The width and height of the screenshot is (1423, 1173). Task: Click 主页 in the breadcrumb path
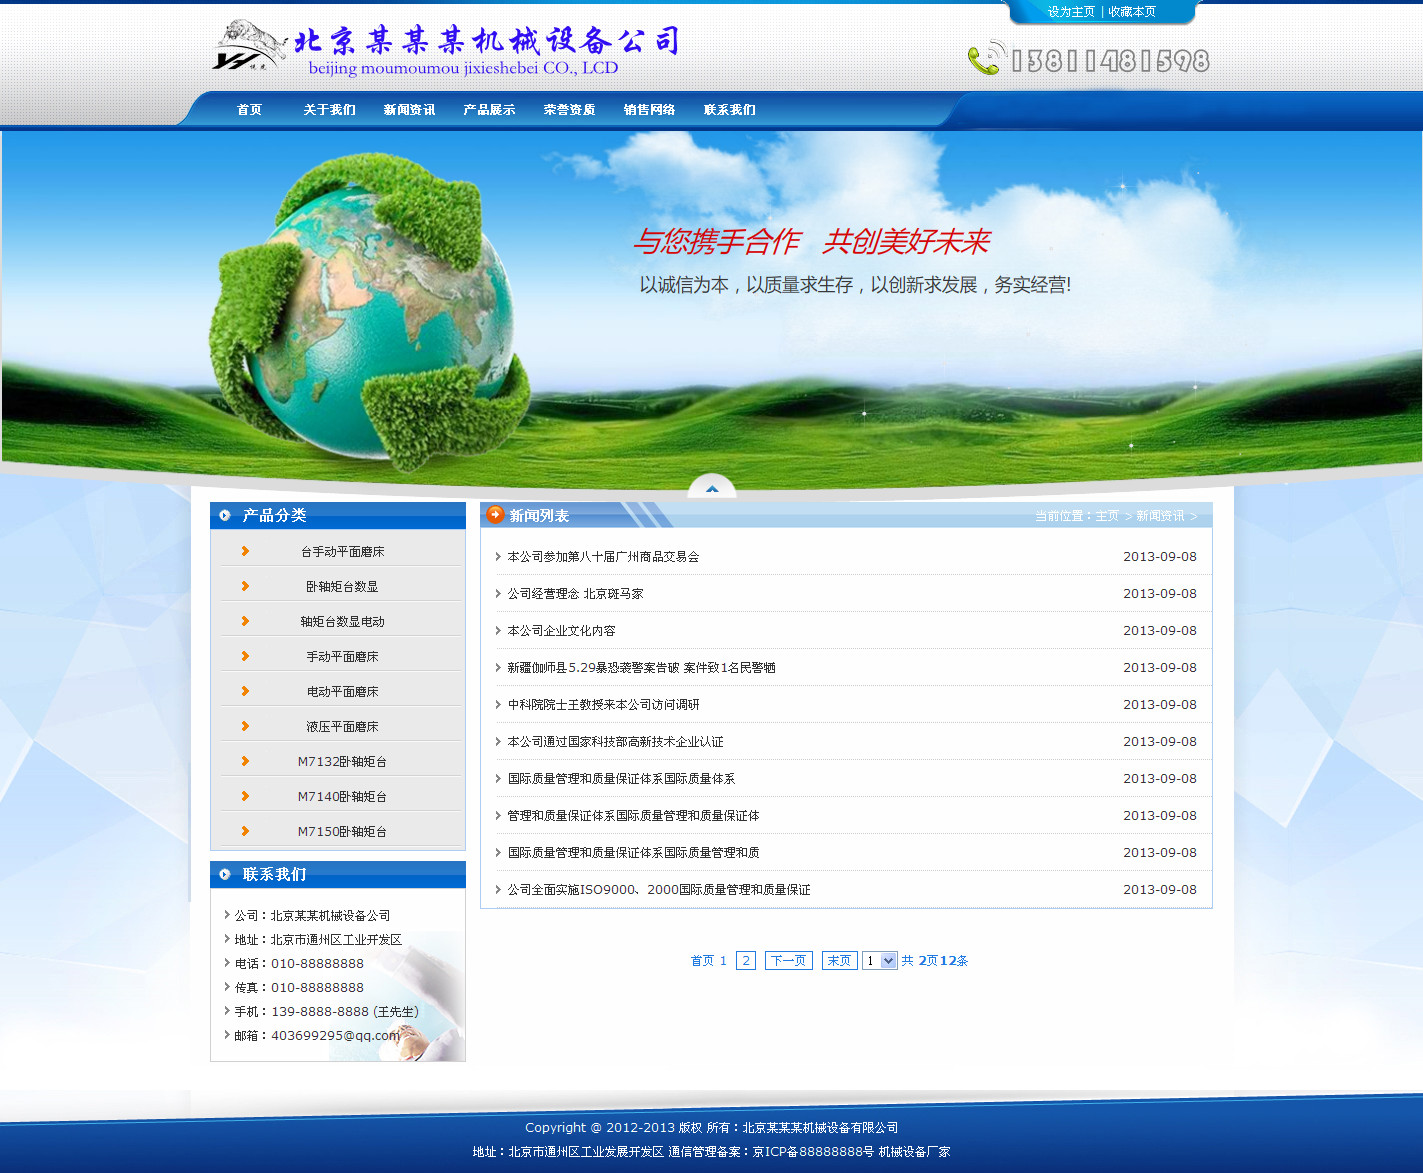[1107, 516]
